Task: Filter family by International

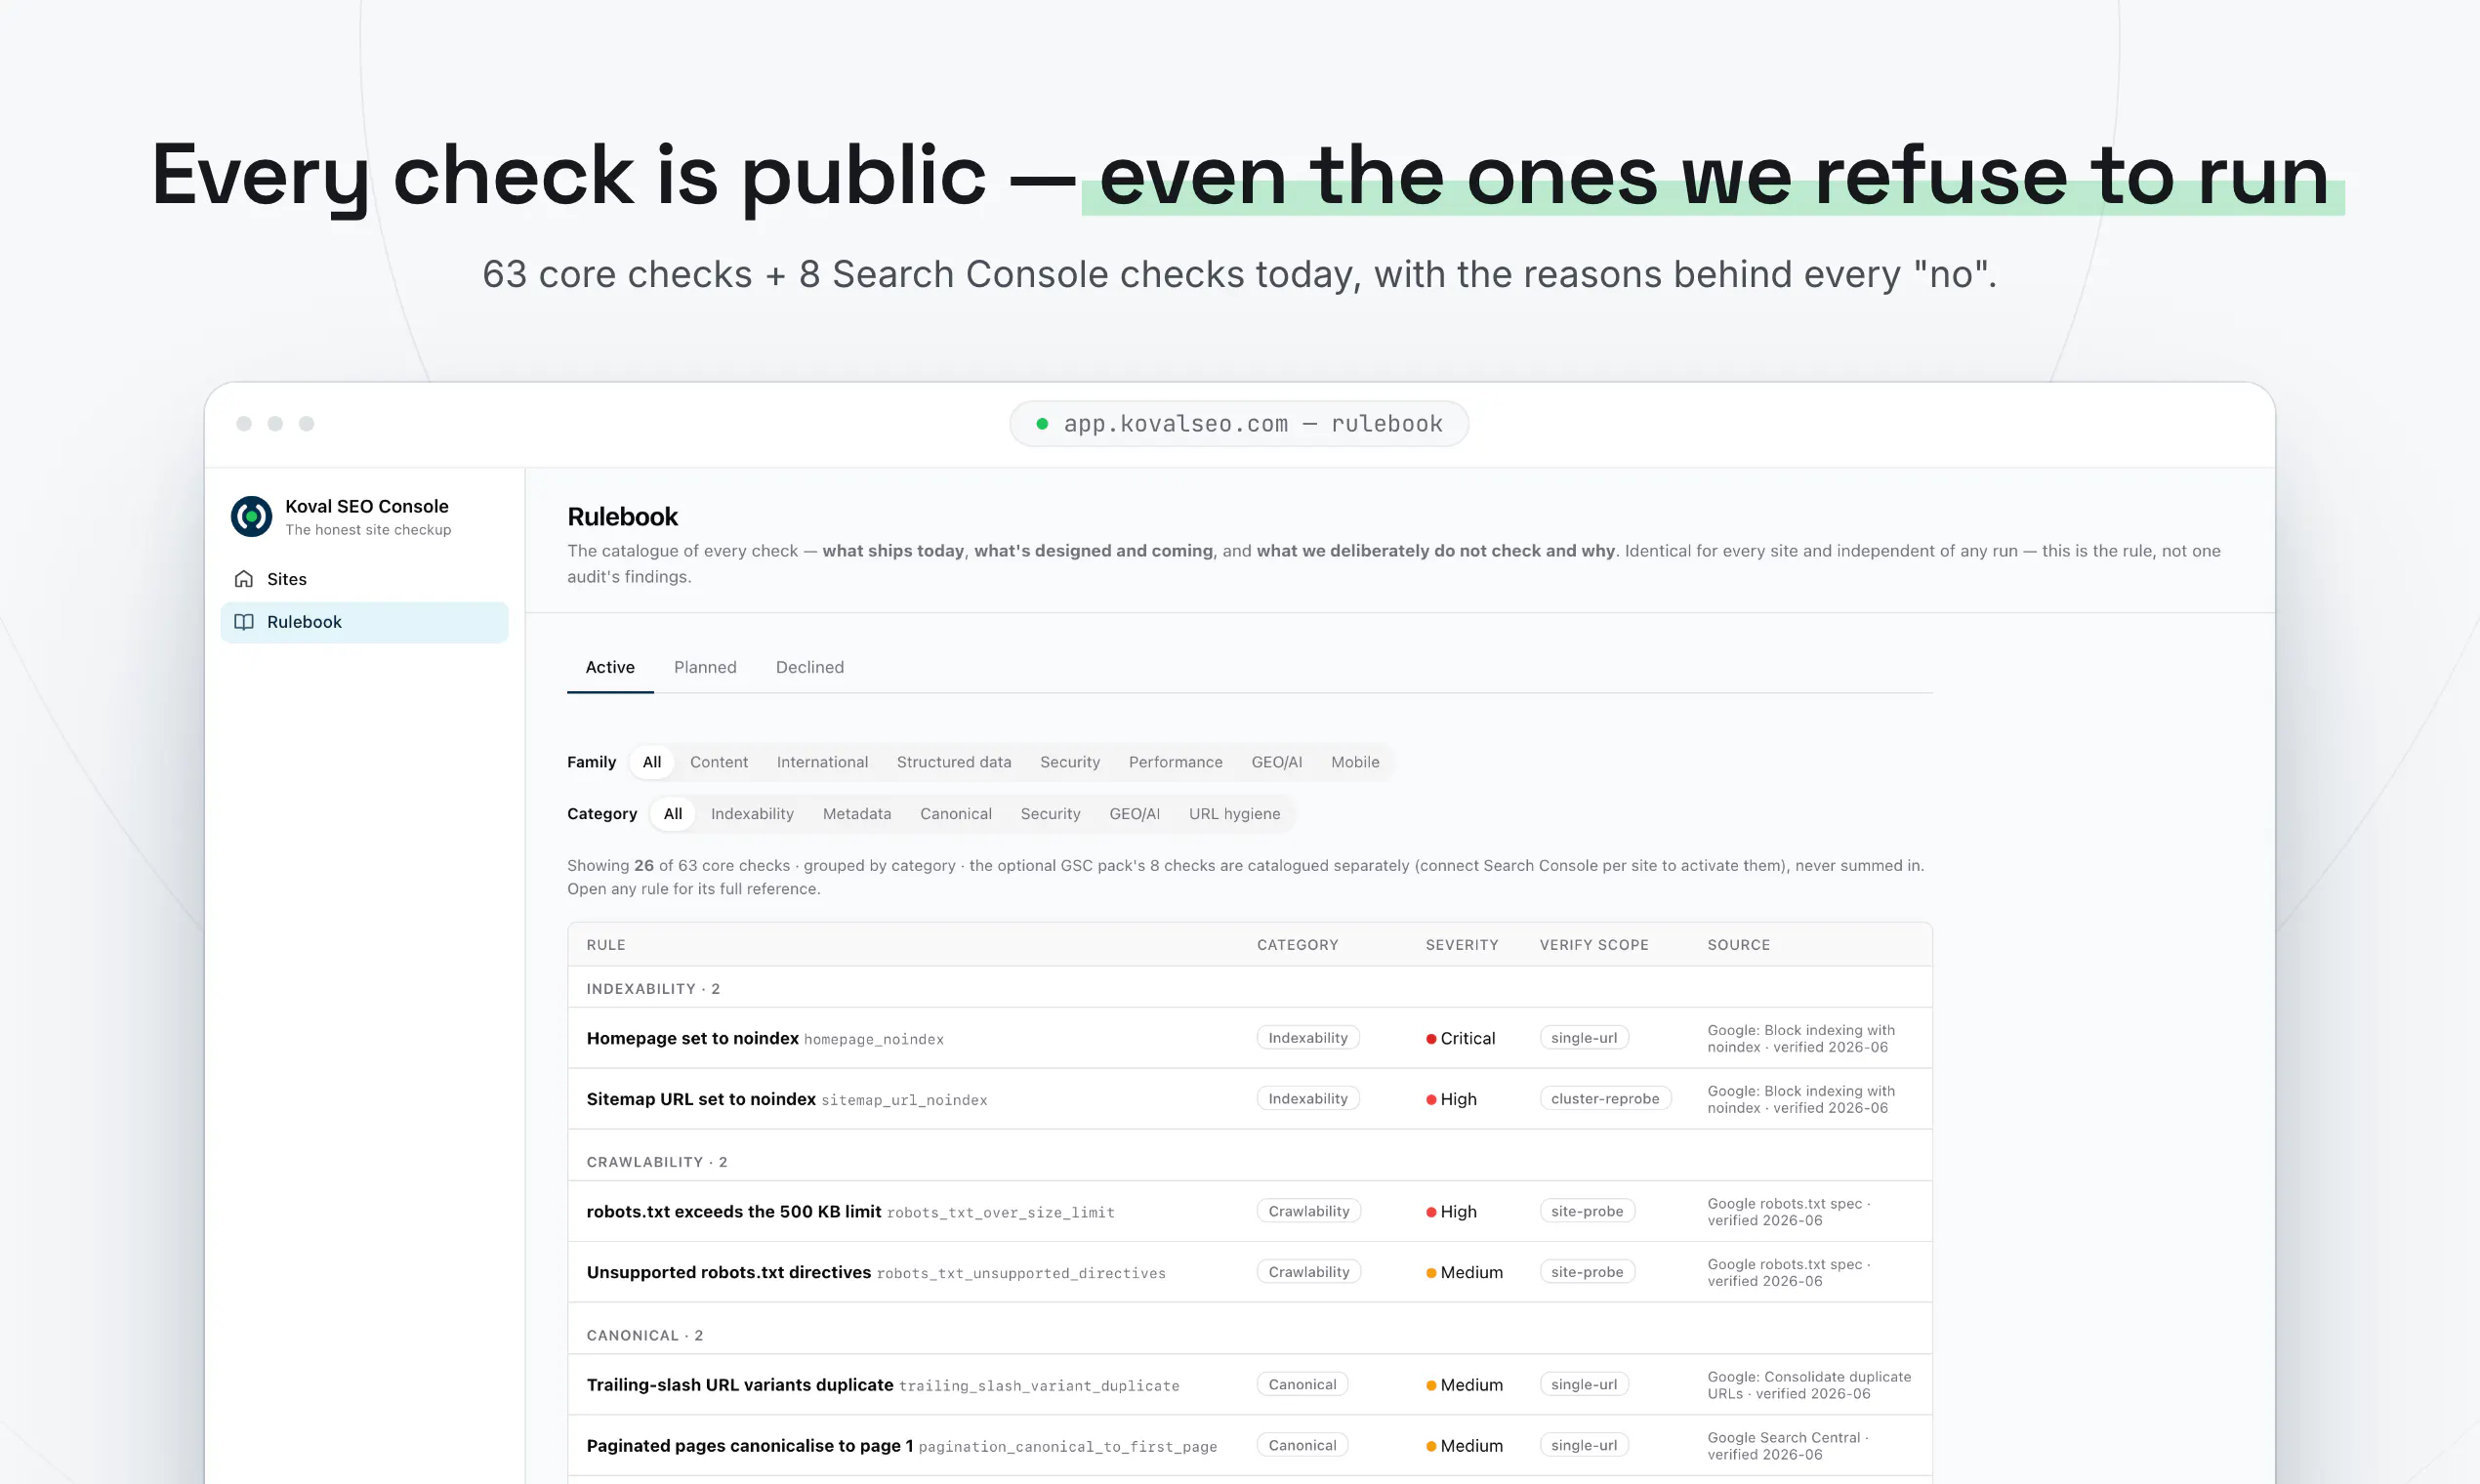Action: (822, 762)
